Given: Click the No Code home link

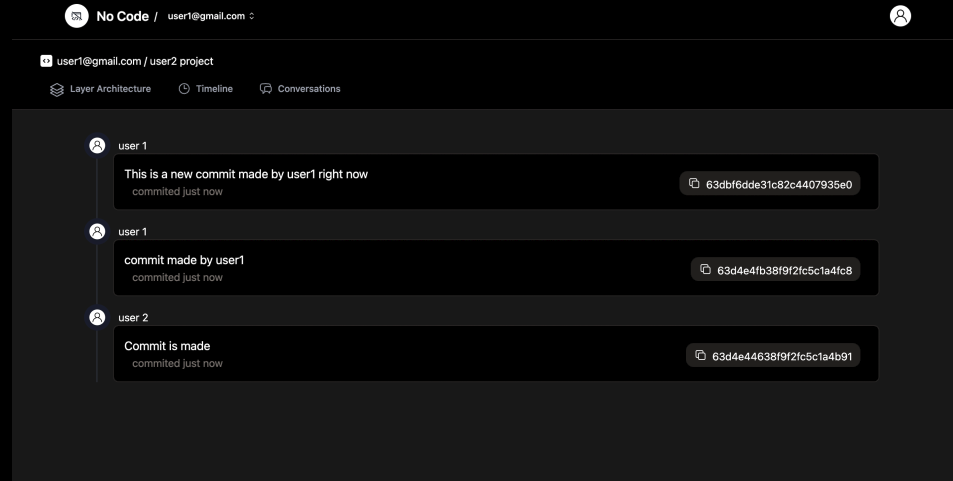Looking at the screenshot, I should point(122,17).
